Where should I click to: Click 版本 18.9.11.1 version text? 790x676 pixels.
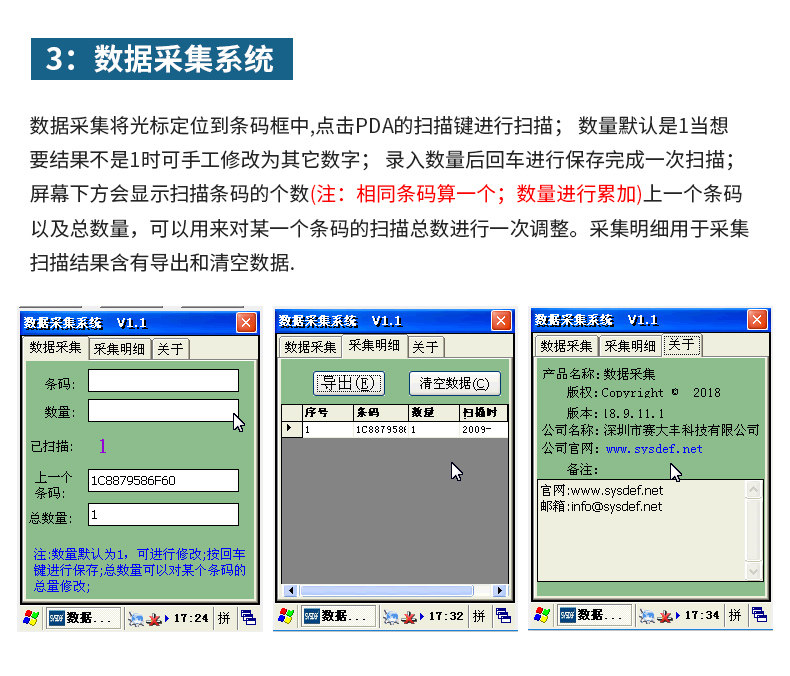tap(615, 414)
